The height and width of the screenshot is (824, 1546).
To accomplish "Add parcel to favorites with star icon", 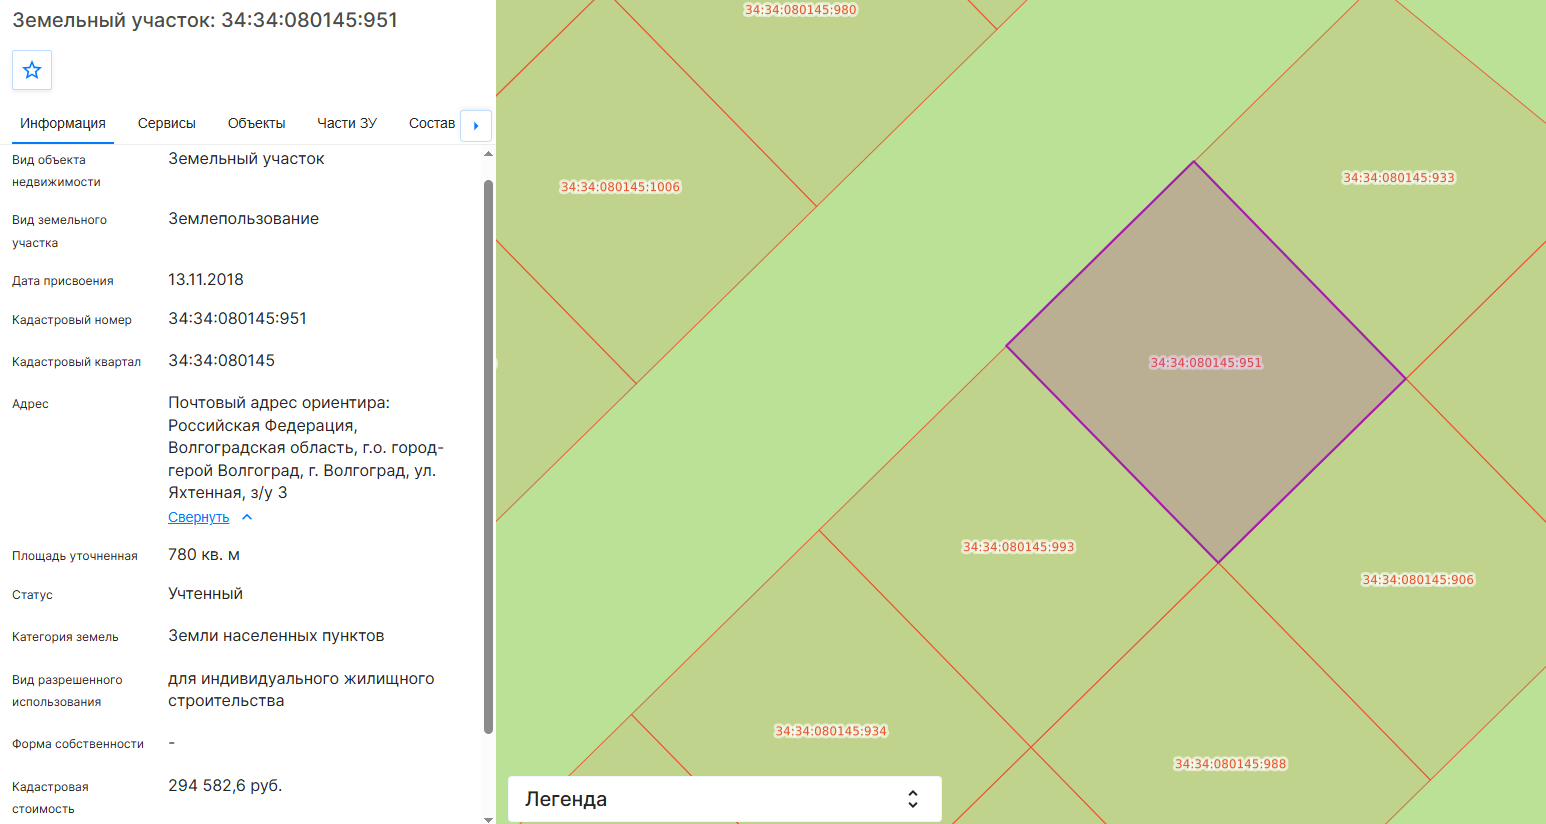I will [32, 70].
